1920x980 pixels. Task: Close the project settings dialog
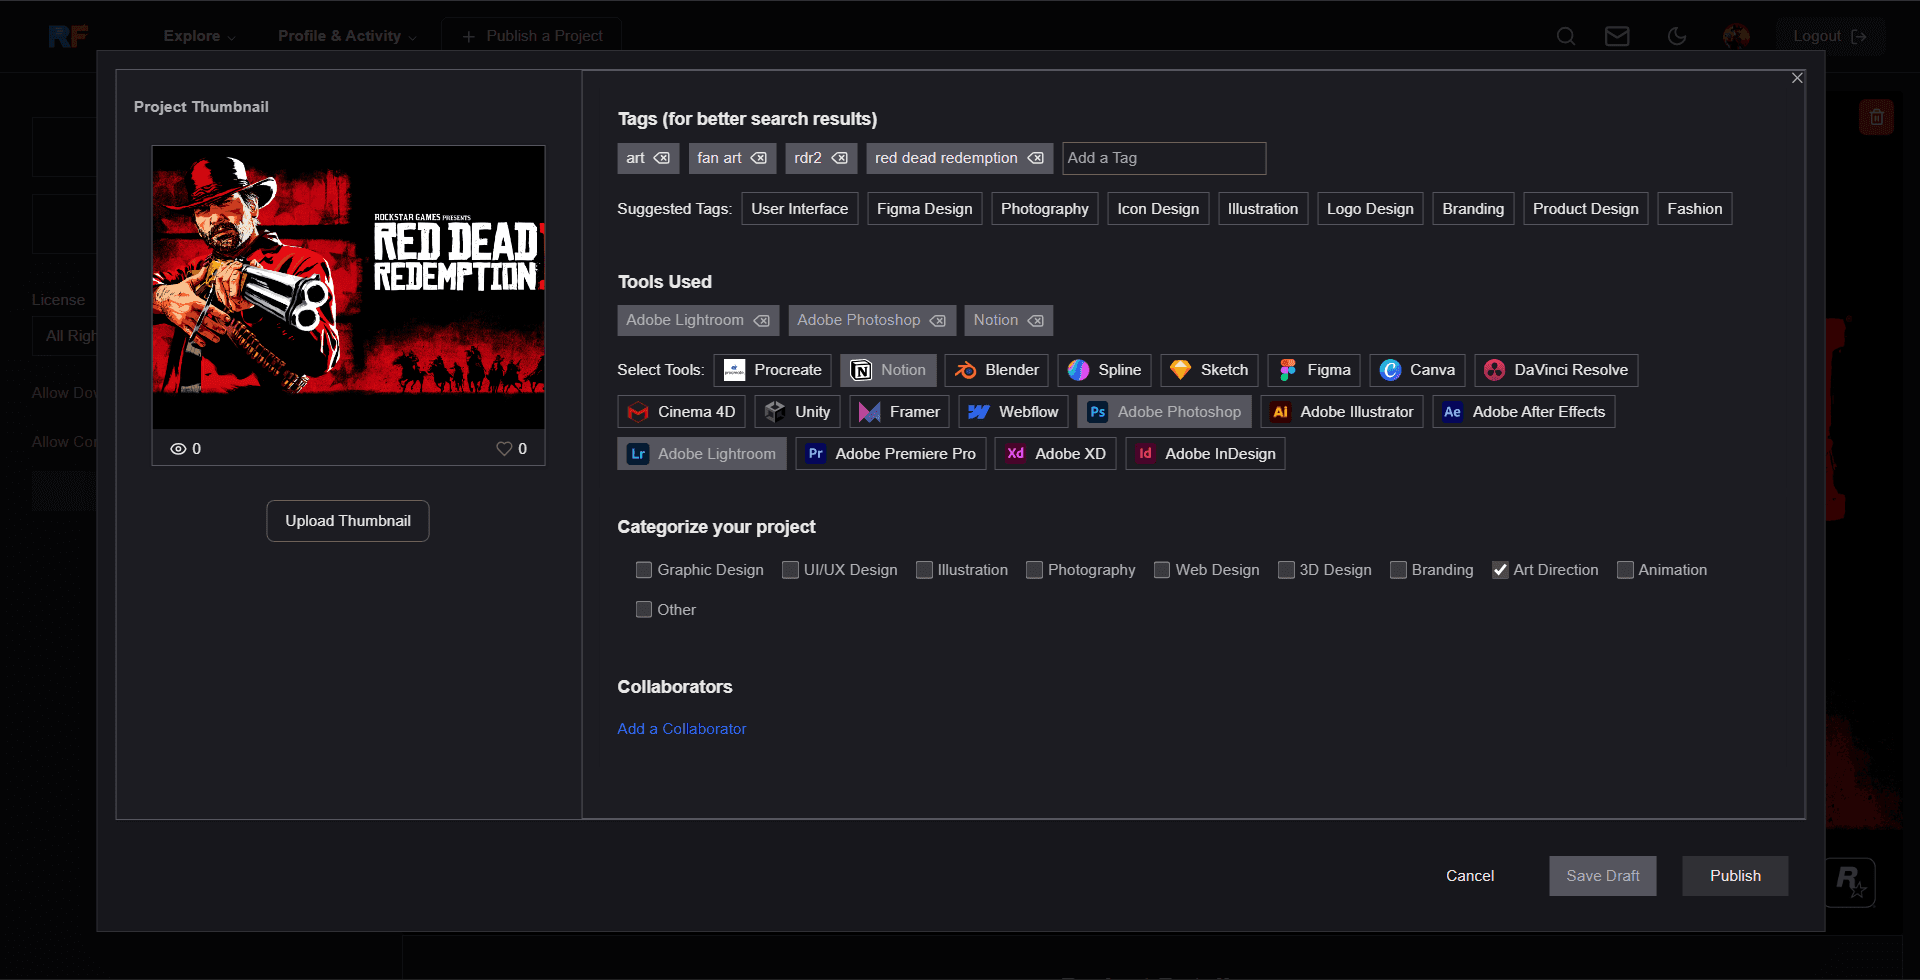coord(1797,78)
